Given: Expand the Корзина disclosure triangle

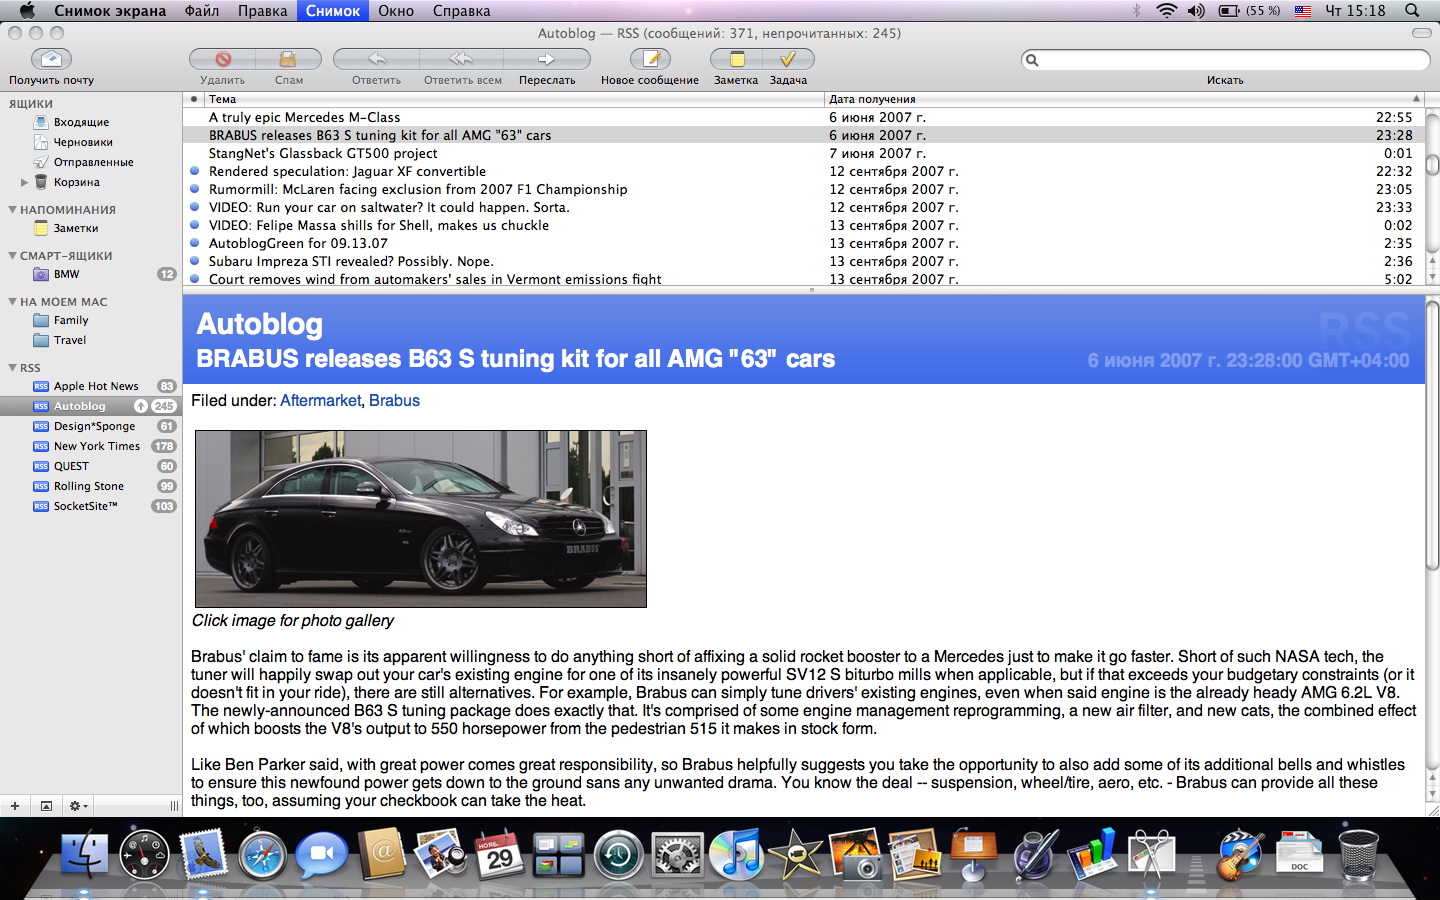Looking at the screenshot, I should [x=24, y=182].
